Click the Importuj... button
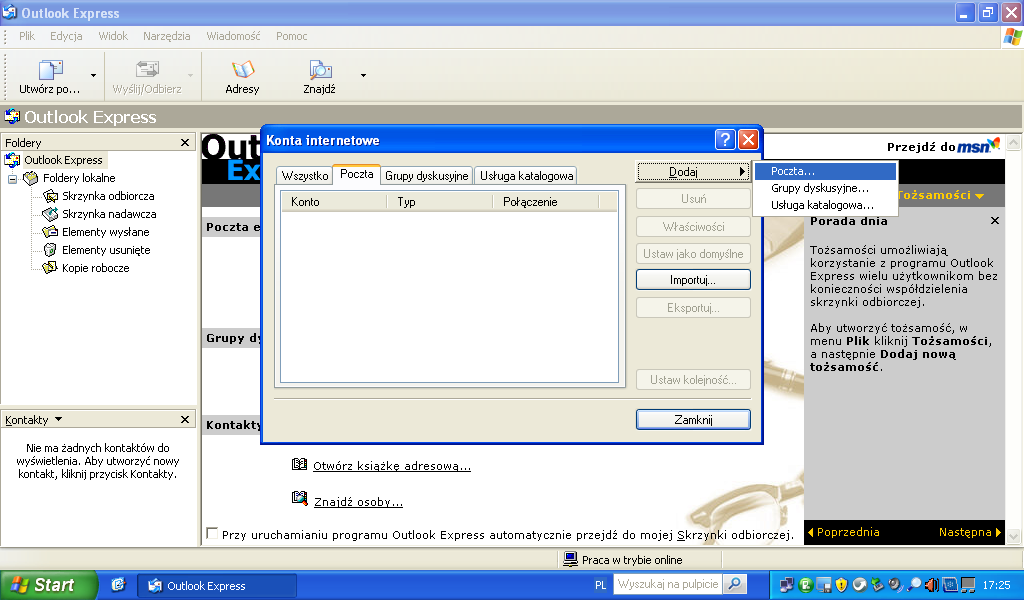Viewport: 1024px width, 600px height. click(693, 280)
